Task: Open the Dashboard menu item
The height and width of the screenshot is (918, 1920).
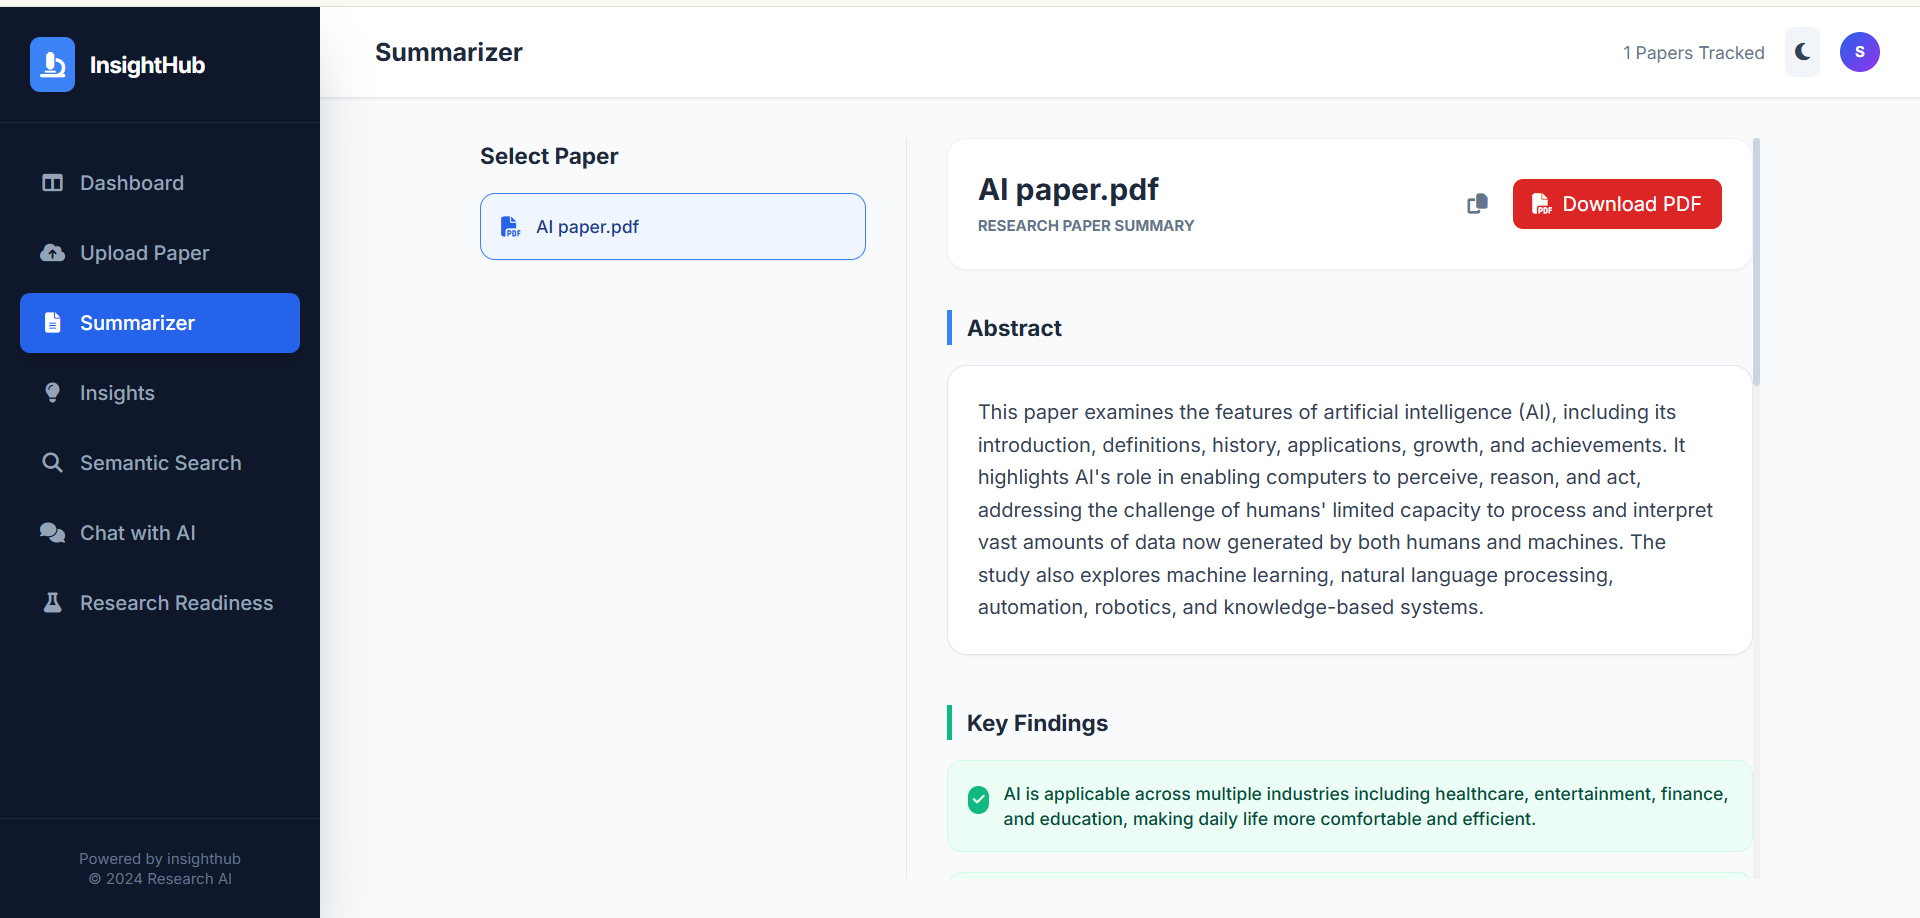Action: (160, 183)
